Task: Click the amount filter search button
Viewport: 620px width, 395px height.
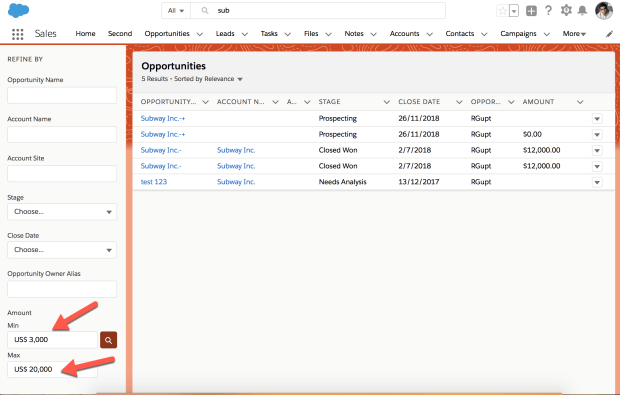Action: click(108, 340)
